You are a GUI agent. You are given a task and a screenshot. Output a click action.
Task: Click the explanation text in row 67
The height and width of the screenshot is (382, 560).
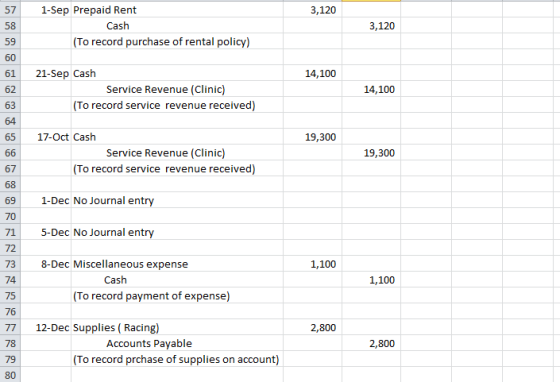point(164,169)
